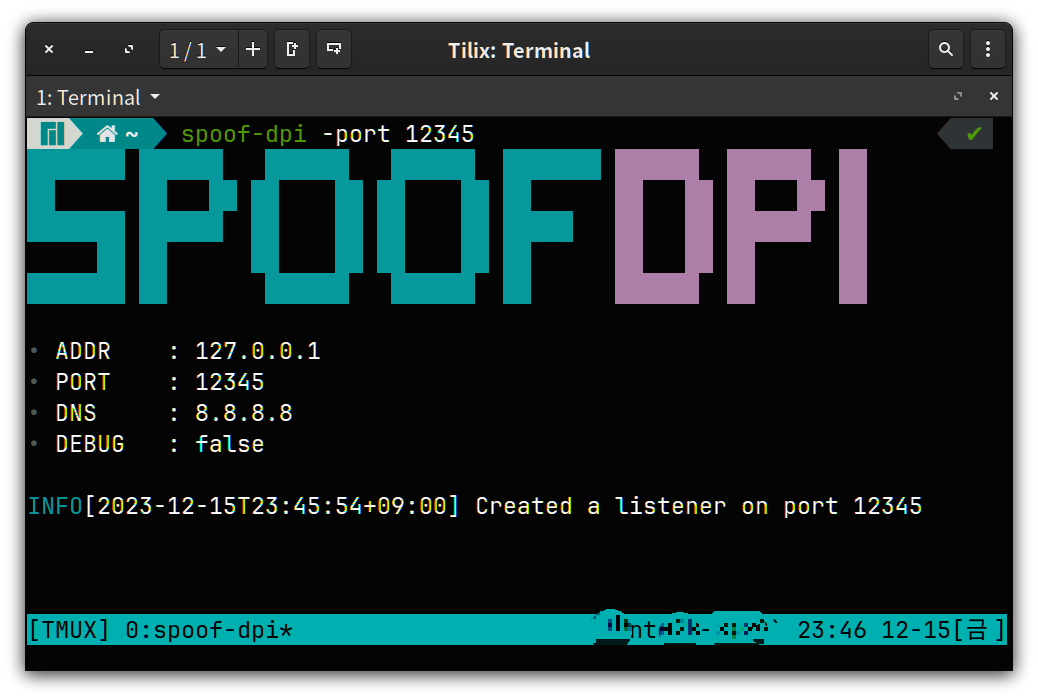Image resolution: width=1038 pixels, height=699 pixels.
Task: Add terminal to the right
Action: (292, 50)
